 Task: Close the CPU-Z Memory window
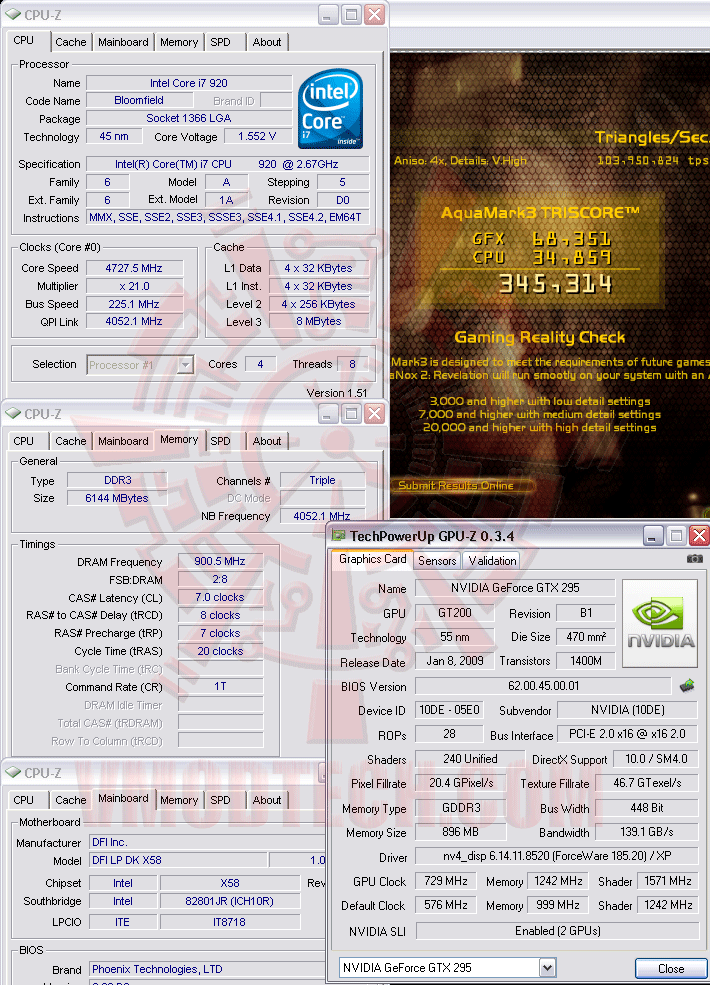(x=374, y=413)
